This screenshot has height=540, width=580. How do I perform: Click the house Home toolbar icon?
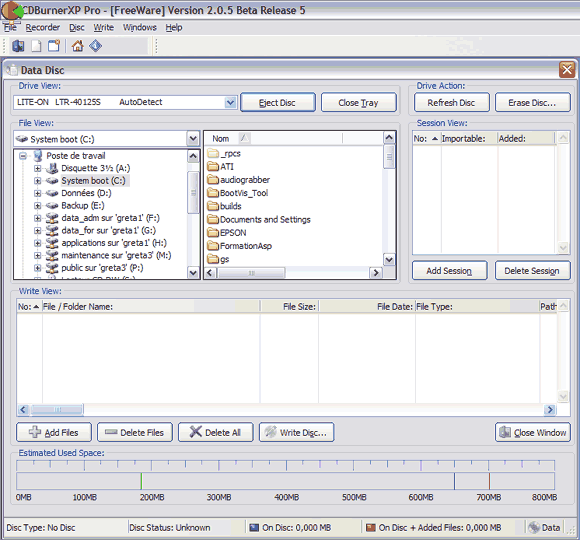point(78,46)
